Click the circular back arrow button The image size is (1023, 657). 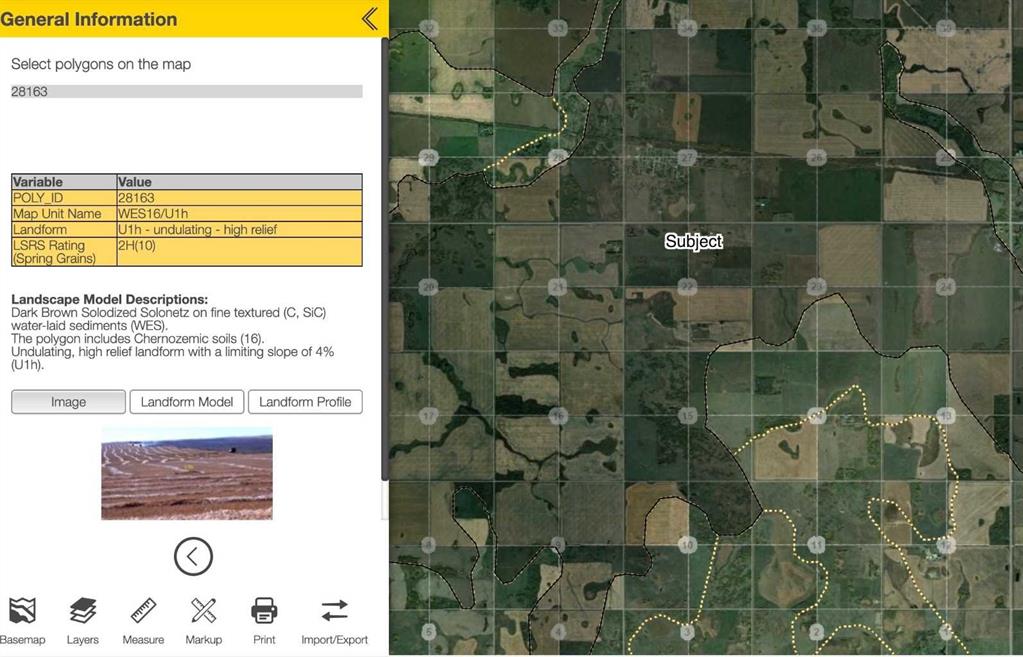(x=193, y=556)
